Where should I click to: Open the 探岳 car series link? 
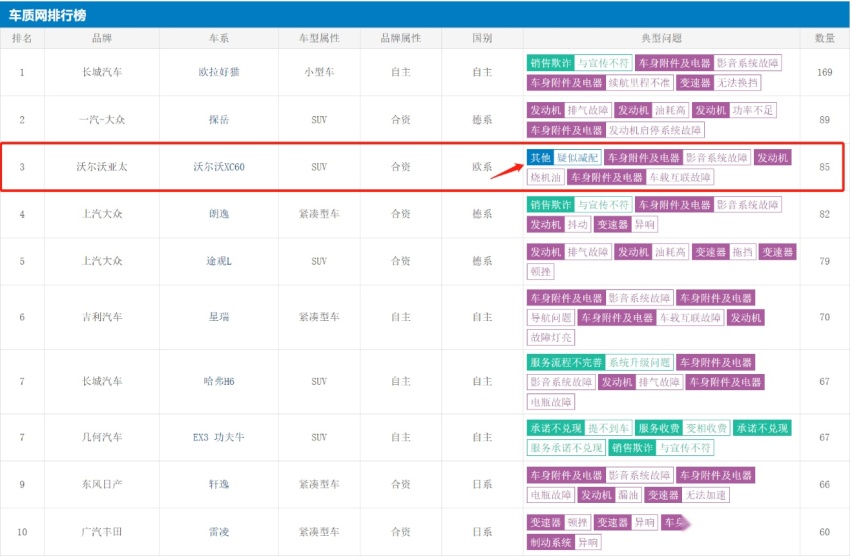click(219, 120)
